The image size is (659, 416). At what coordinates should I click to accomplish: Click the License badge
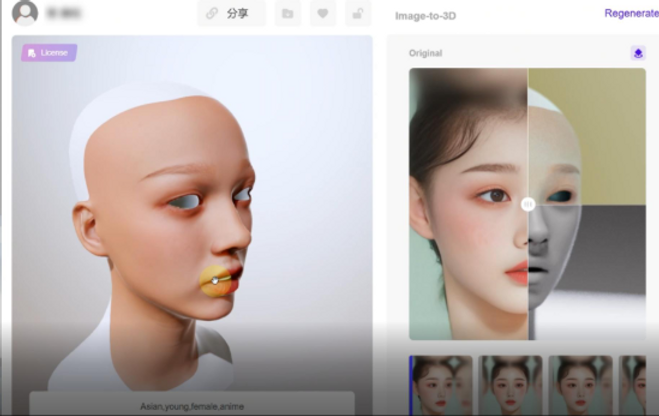[x=49, y=53]
